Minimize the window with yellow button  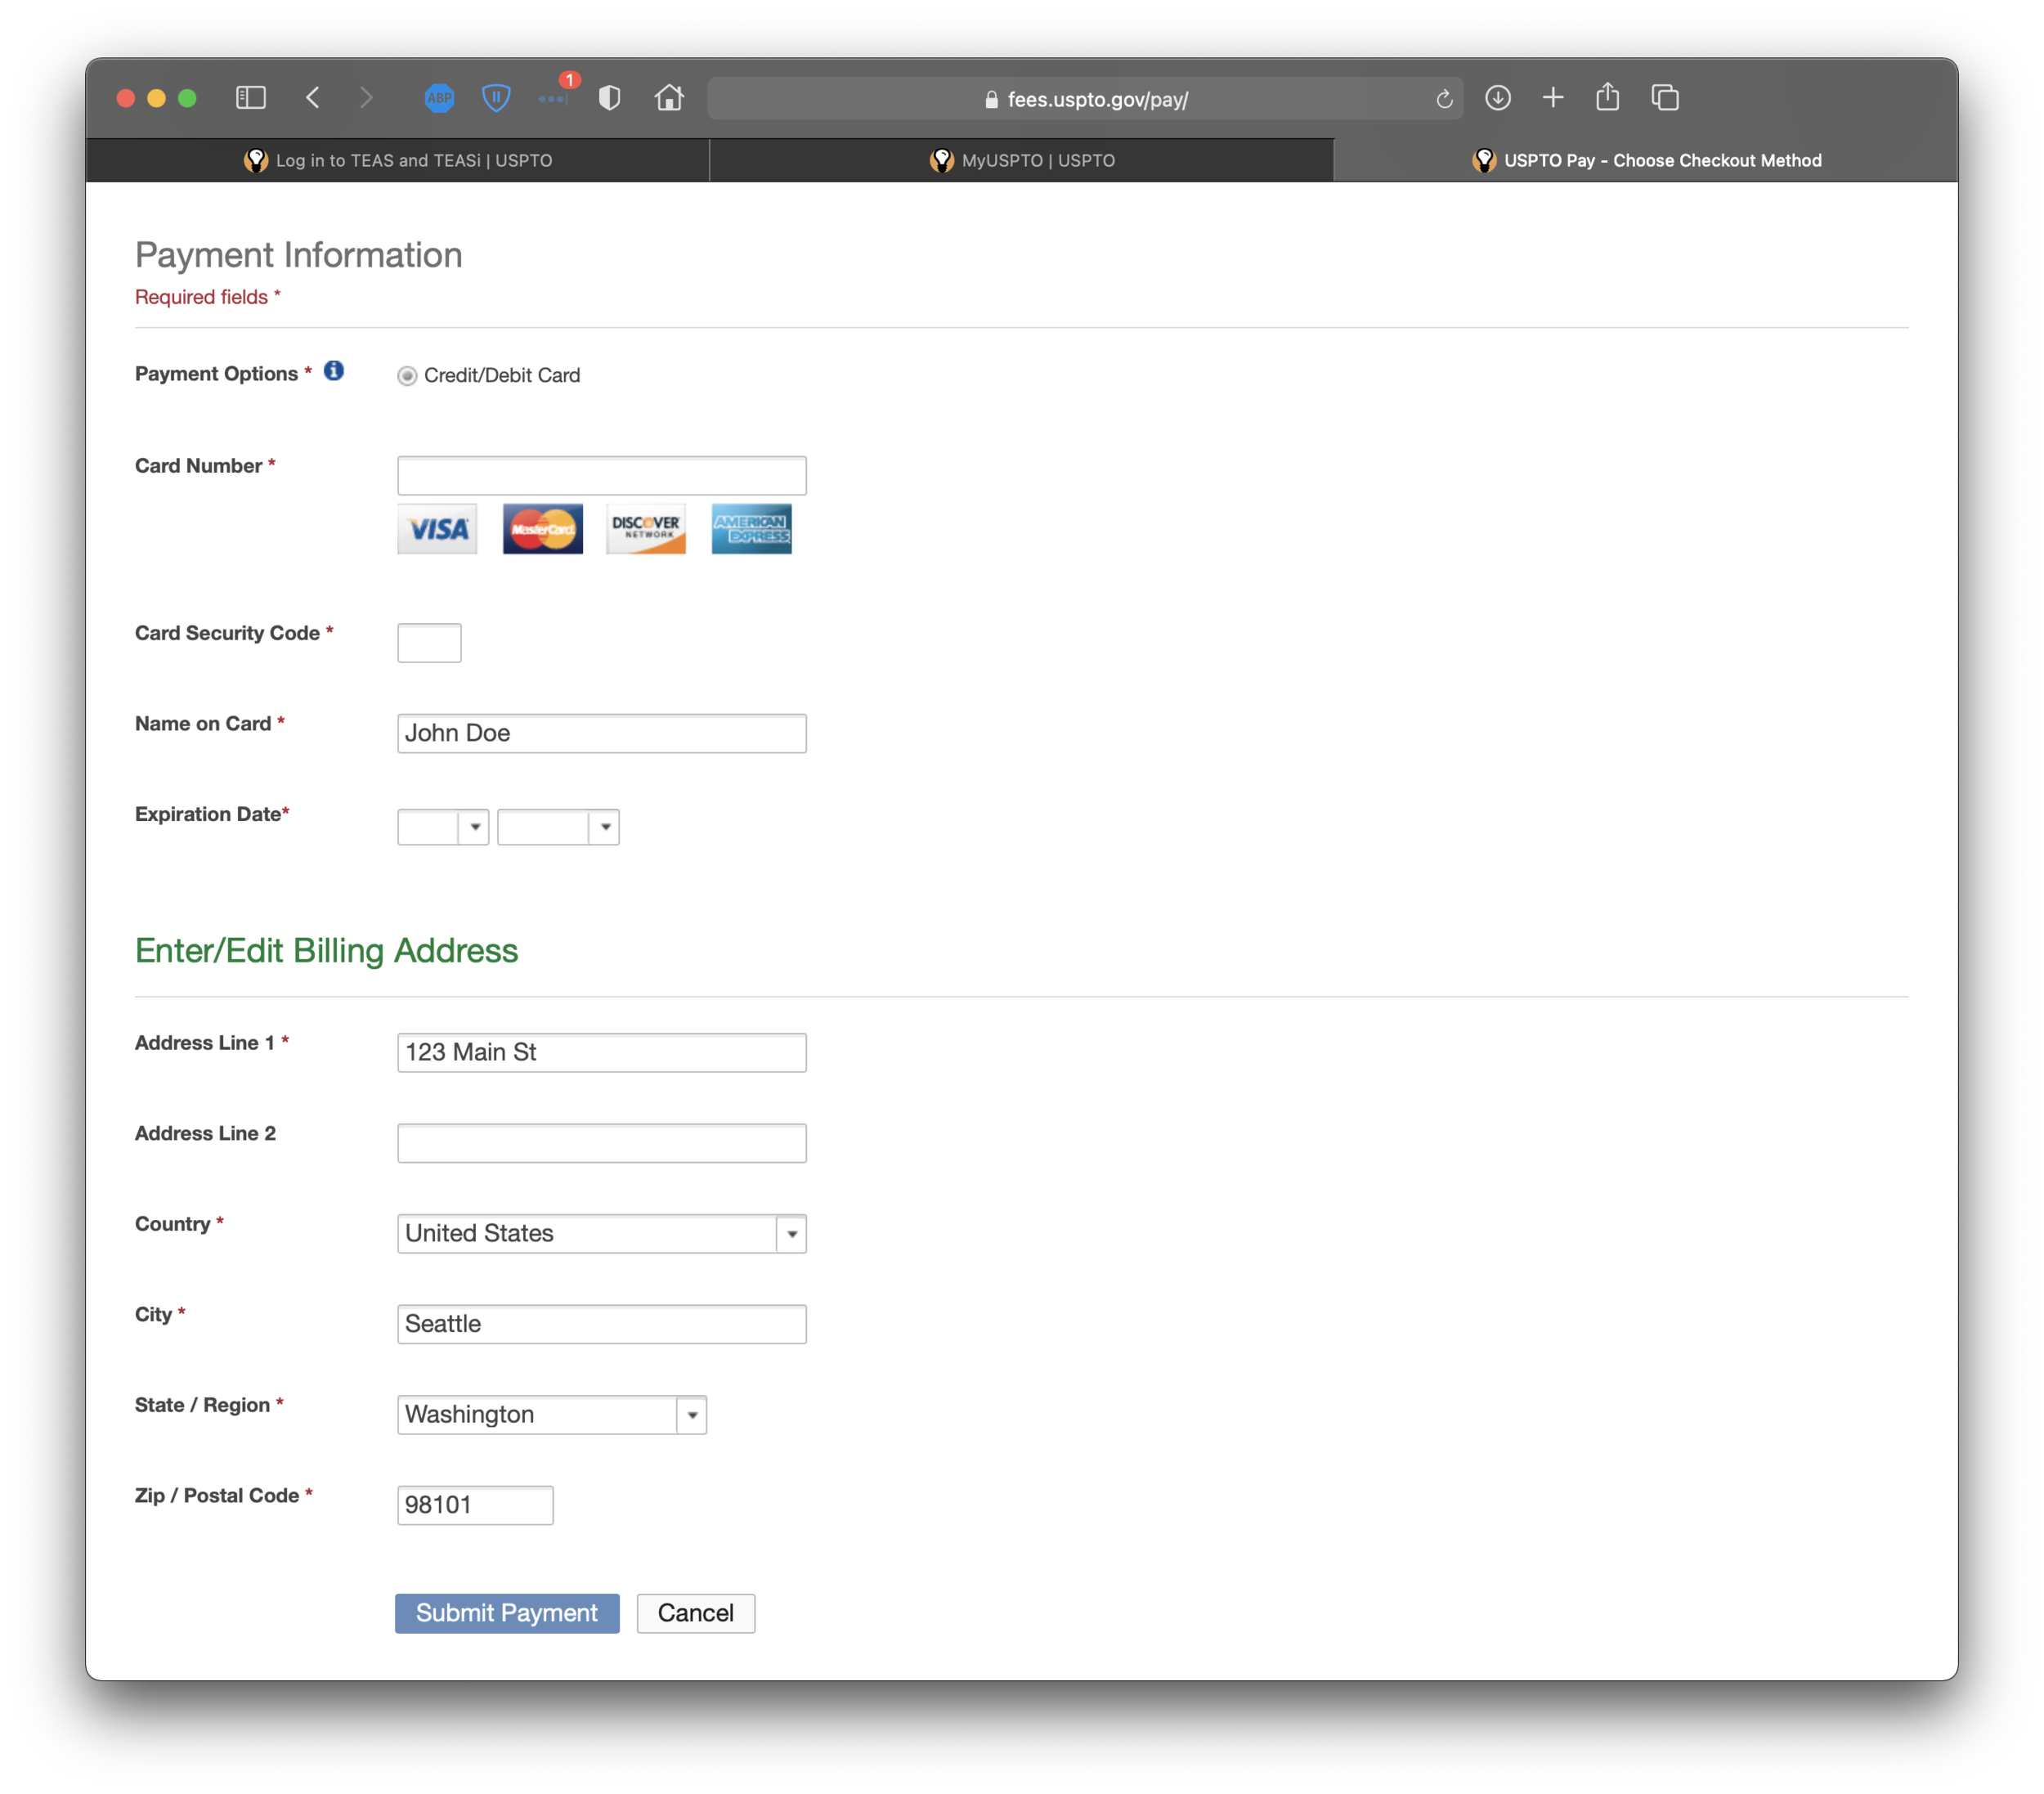pos(157,98)
